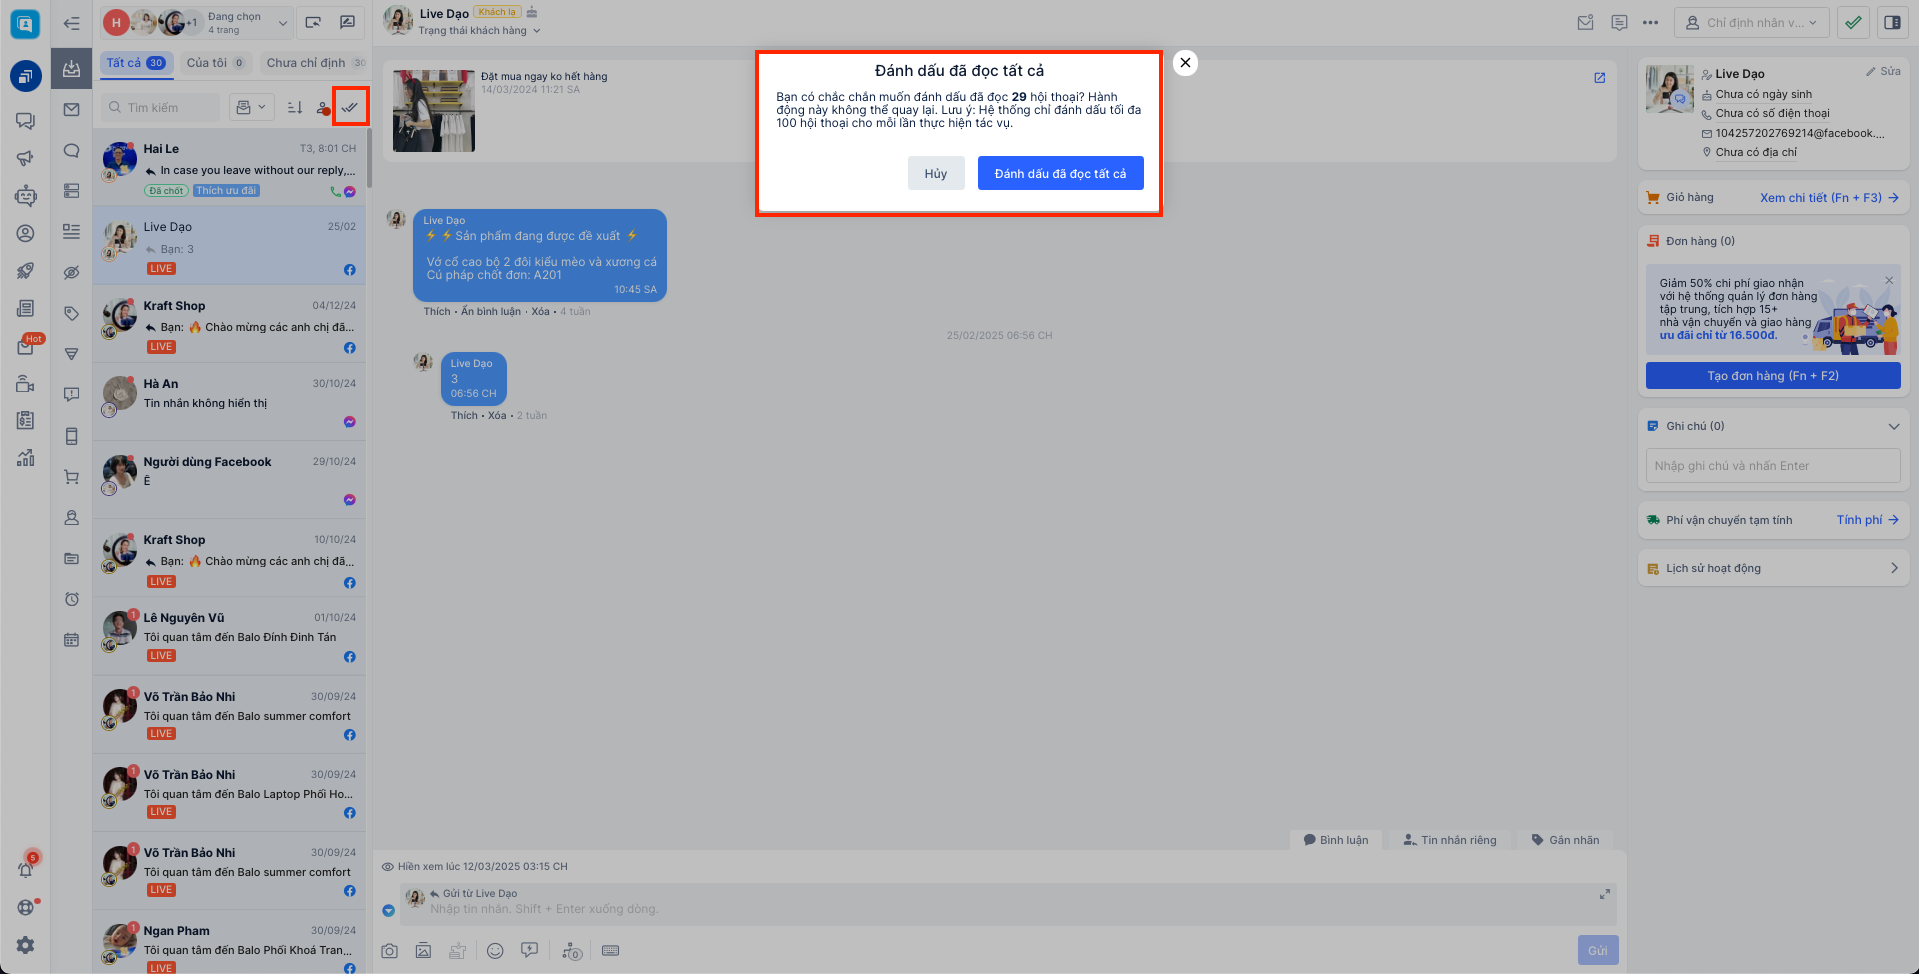Click the support lifebuoy icon in the sidebar
Screen dimensions: 1919x974
pos(25,907)
